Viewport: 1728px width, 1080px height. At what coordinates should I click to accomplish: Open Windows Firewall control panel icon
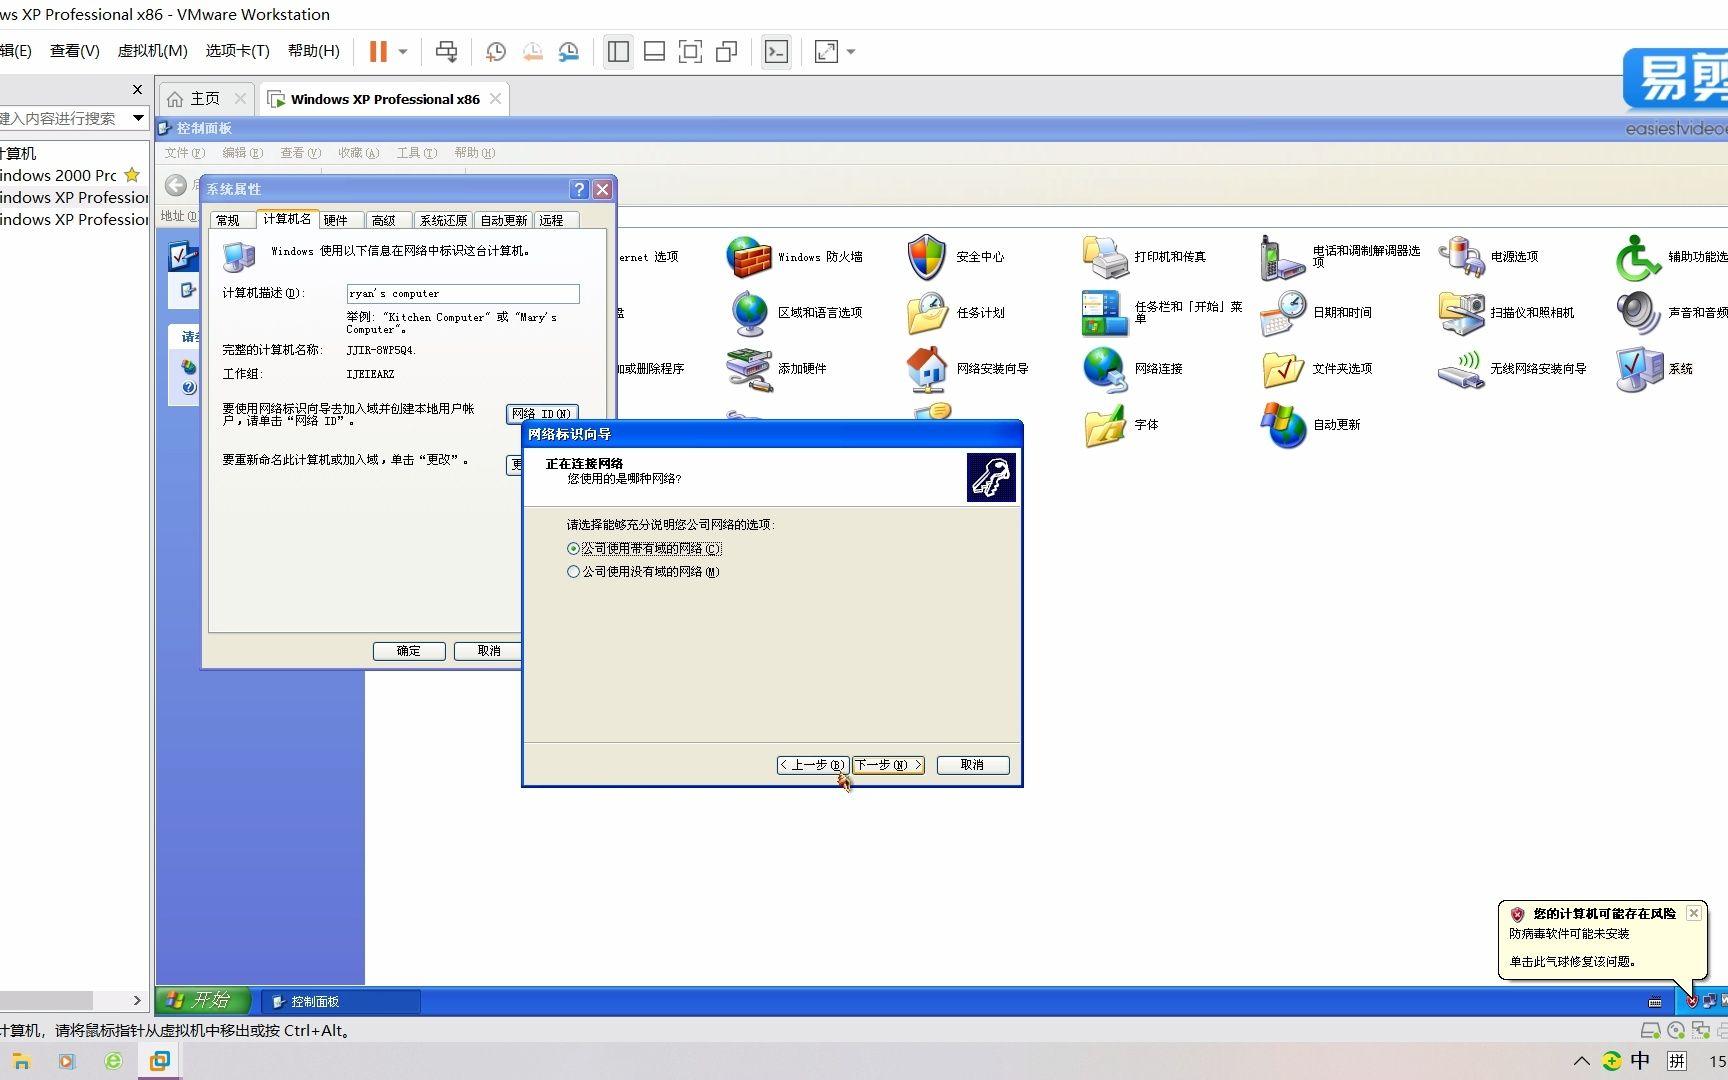(x=748, y=257)
